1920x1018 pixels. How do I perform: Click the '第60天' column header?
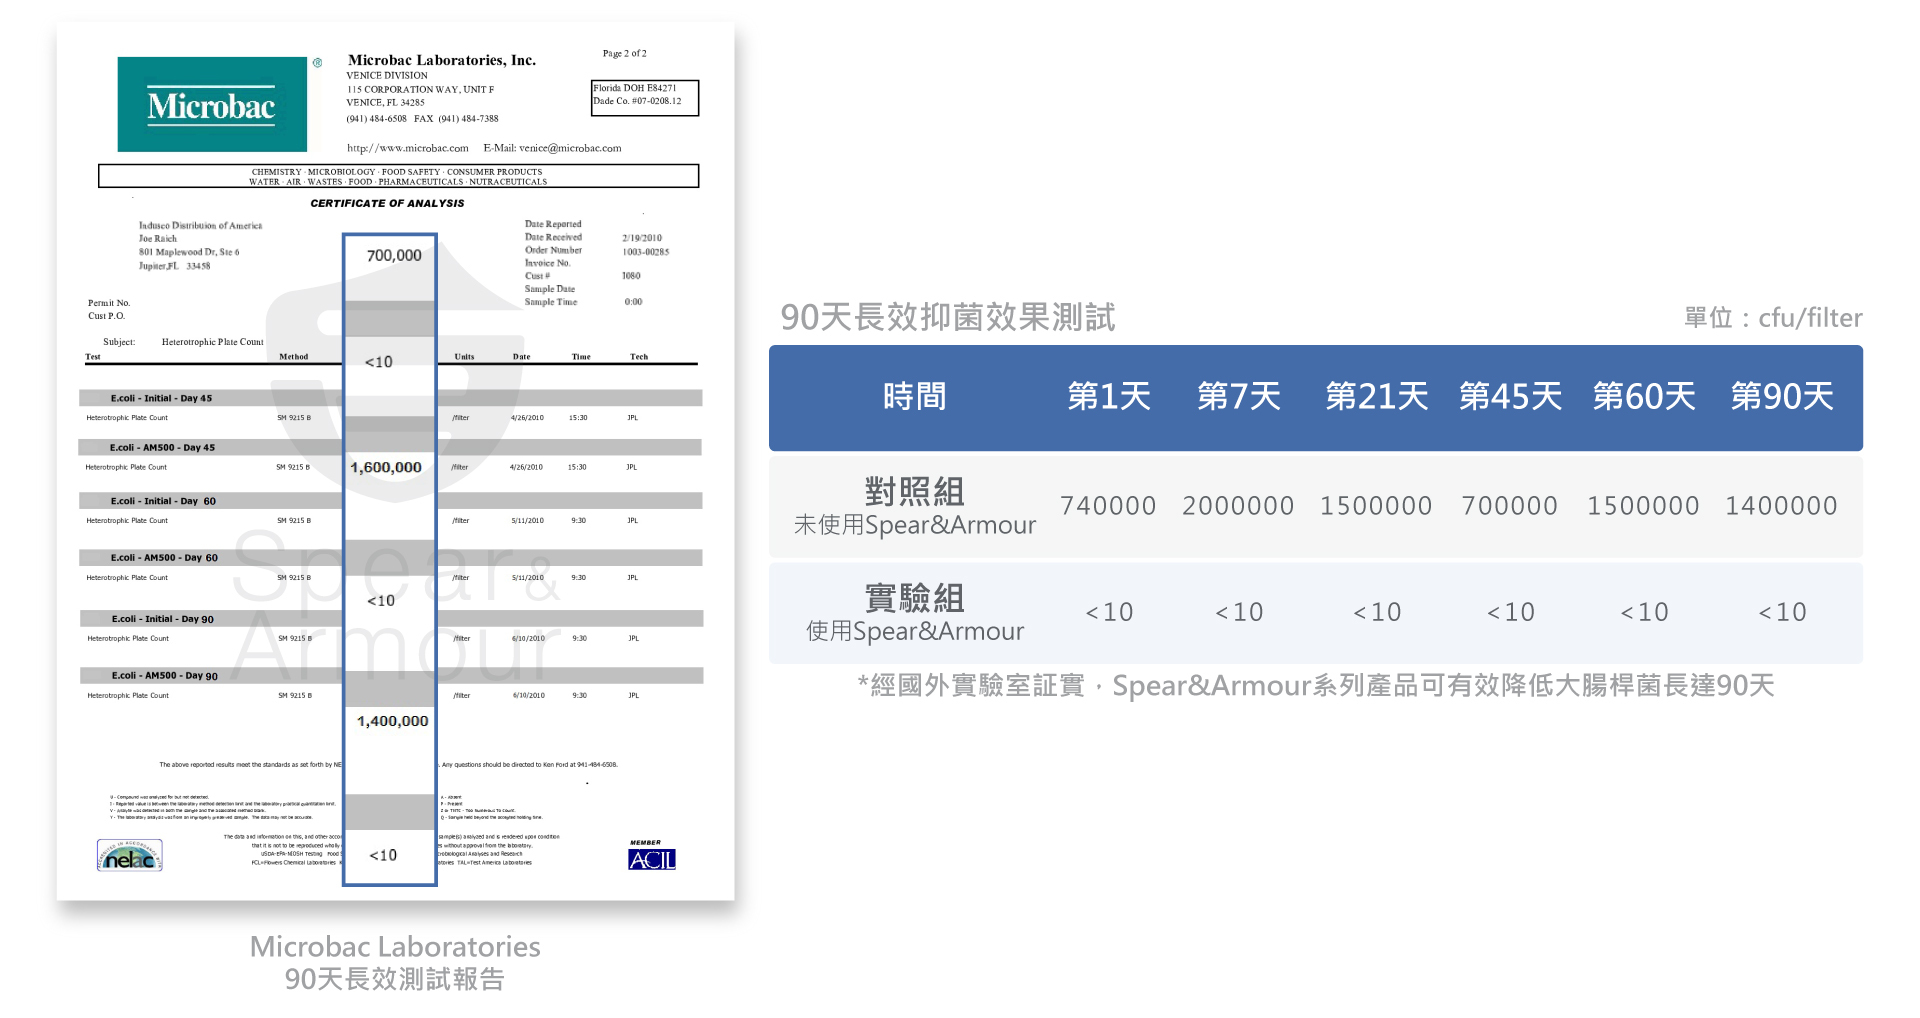click(x=1644, y=397)
